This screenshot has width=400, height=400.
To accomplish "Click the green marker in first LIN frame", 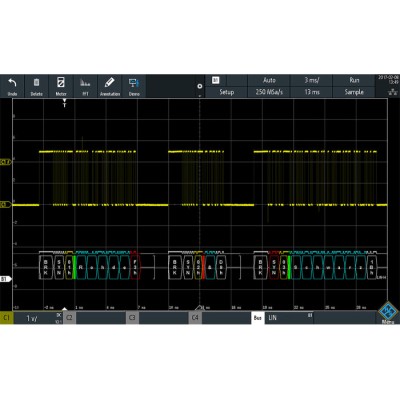I will pos(74,267).
